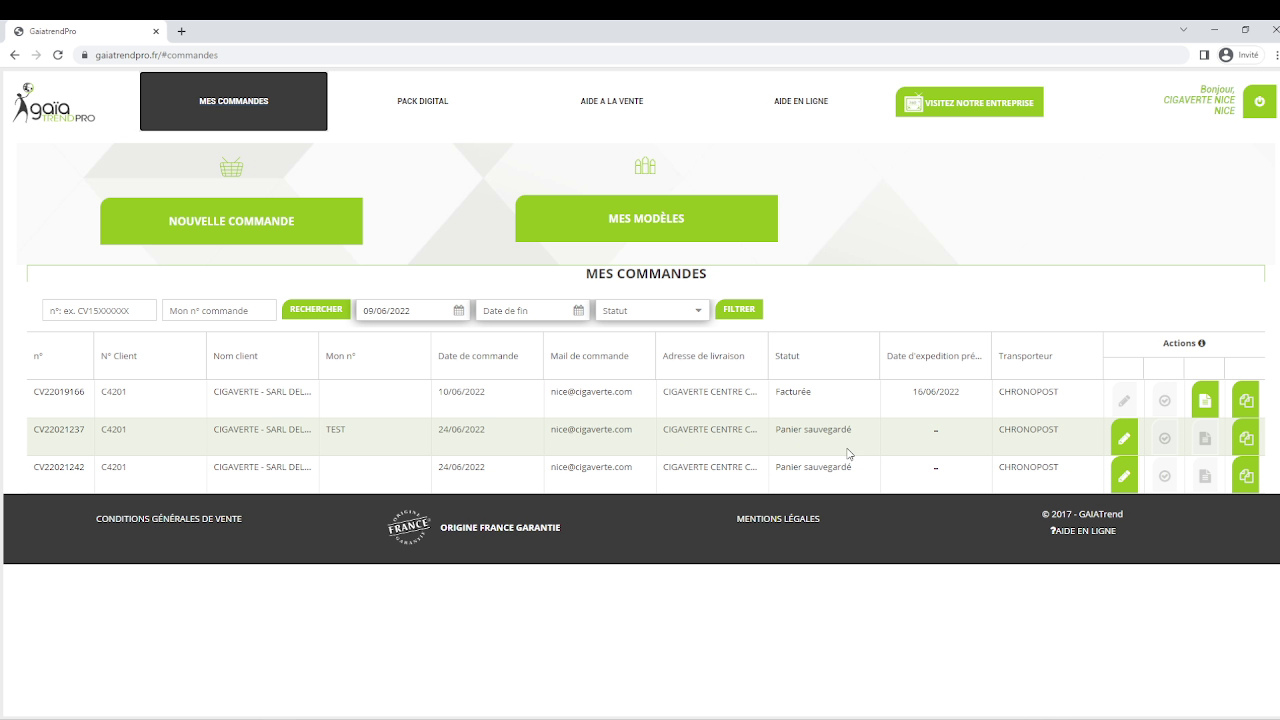
Task: Open Conditions Générales de Vente link
Action: pyautogui.click(x=169, y=519)
